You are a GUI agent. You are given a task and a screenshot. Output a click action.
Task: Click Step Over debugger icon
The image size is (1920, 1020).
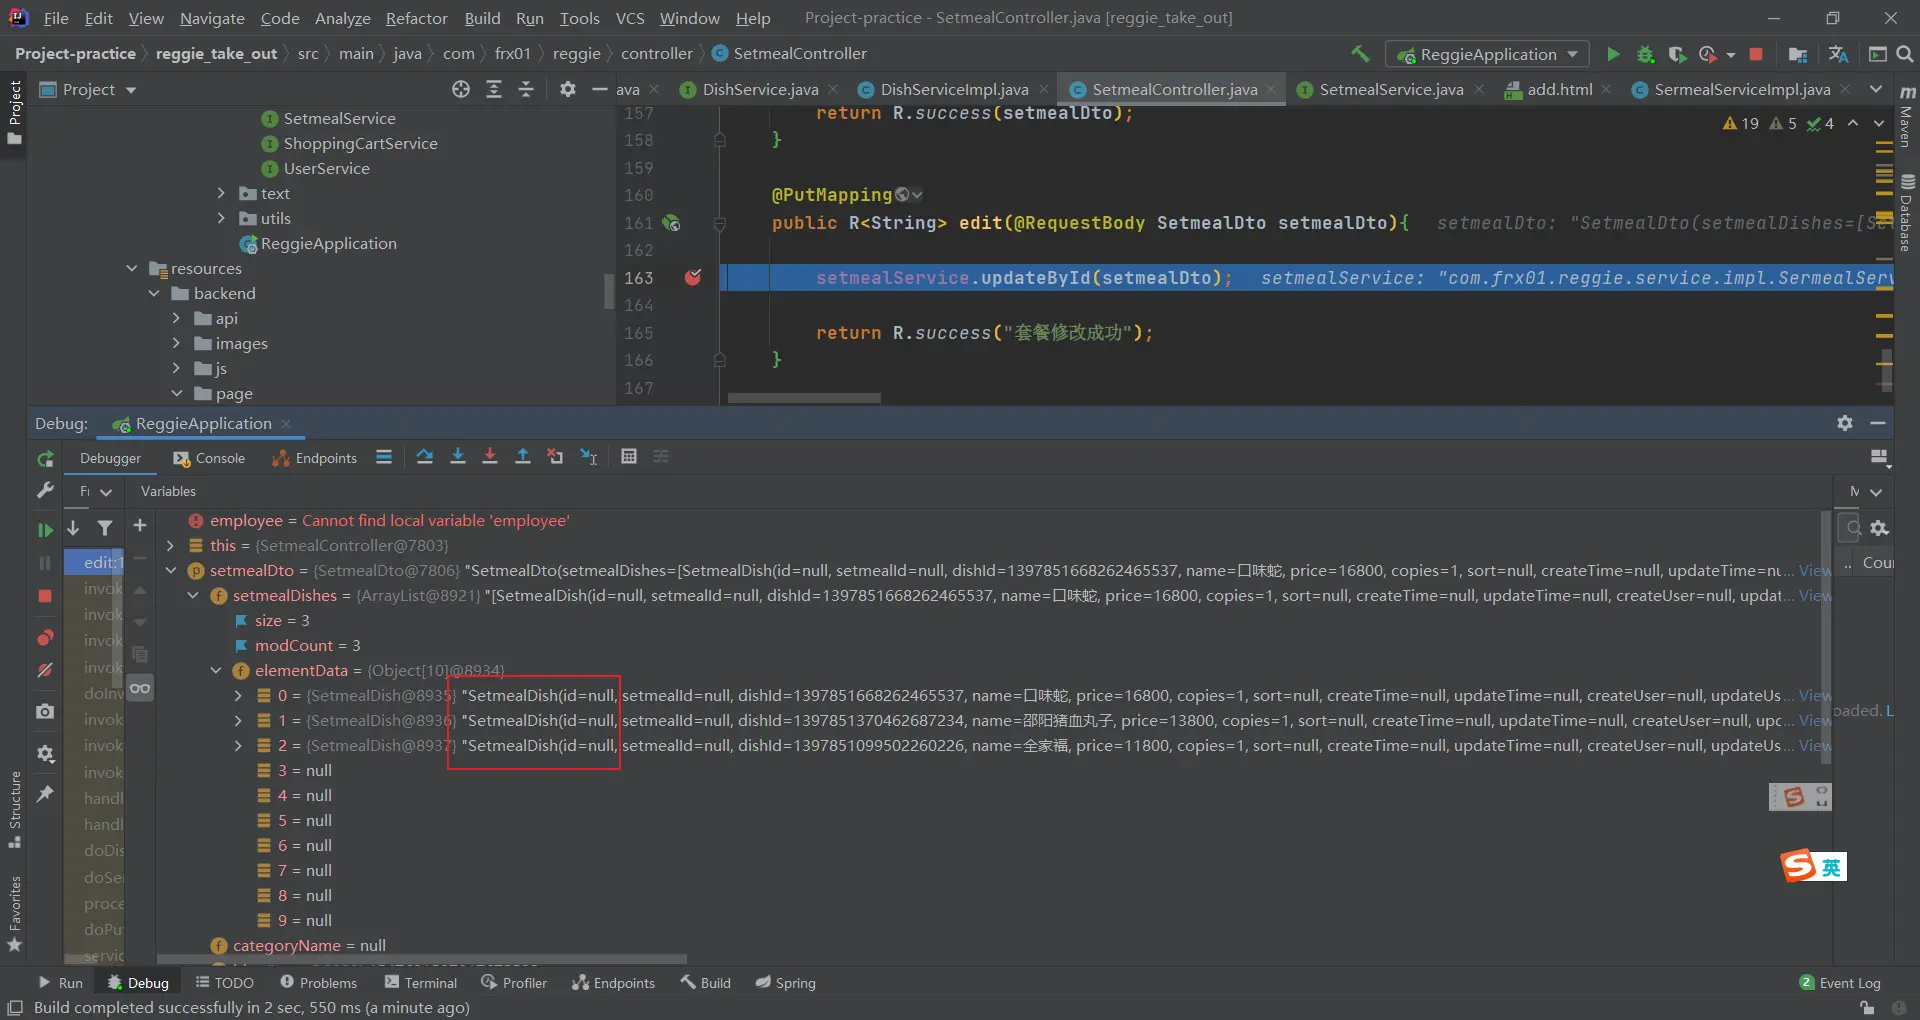tap(425, 457)
